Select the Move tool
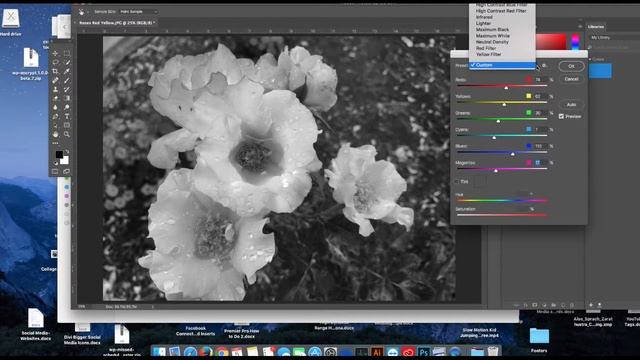This screenshot has width=640, height=360. [55, 53]
